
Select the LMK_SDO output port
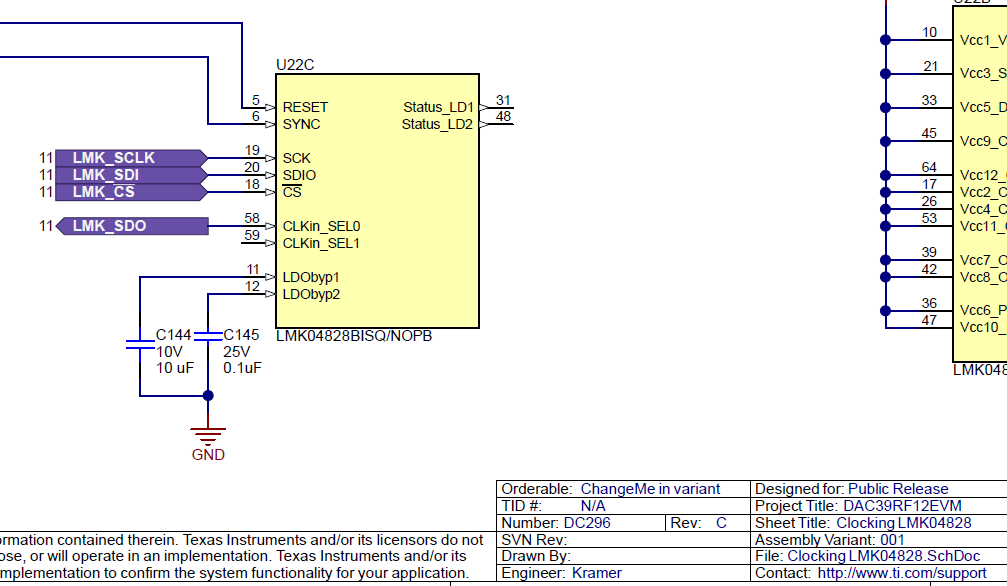pyautogui.click(x=133, y=226)
